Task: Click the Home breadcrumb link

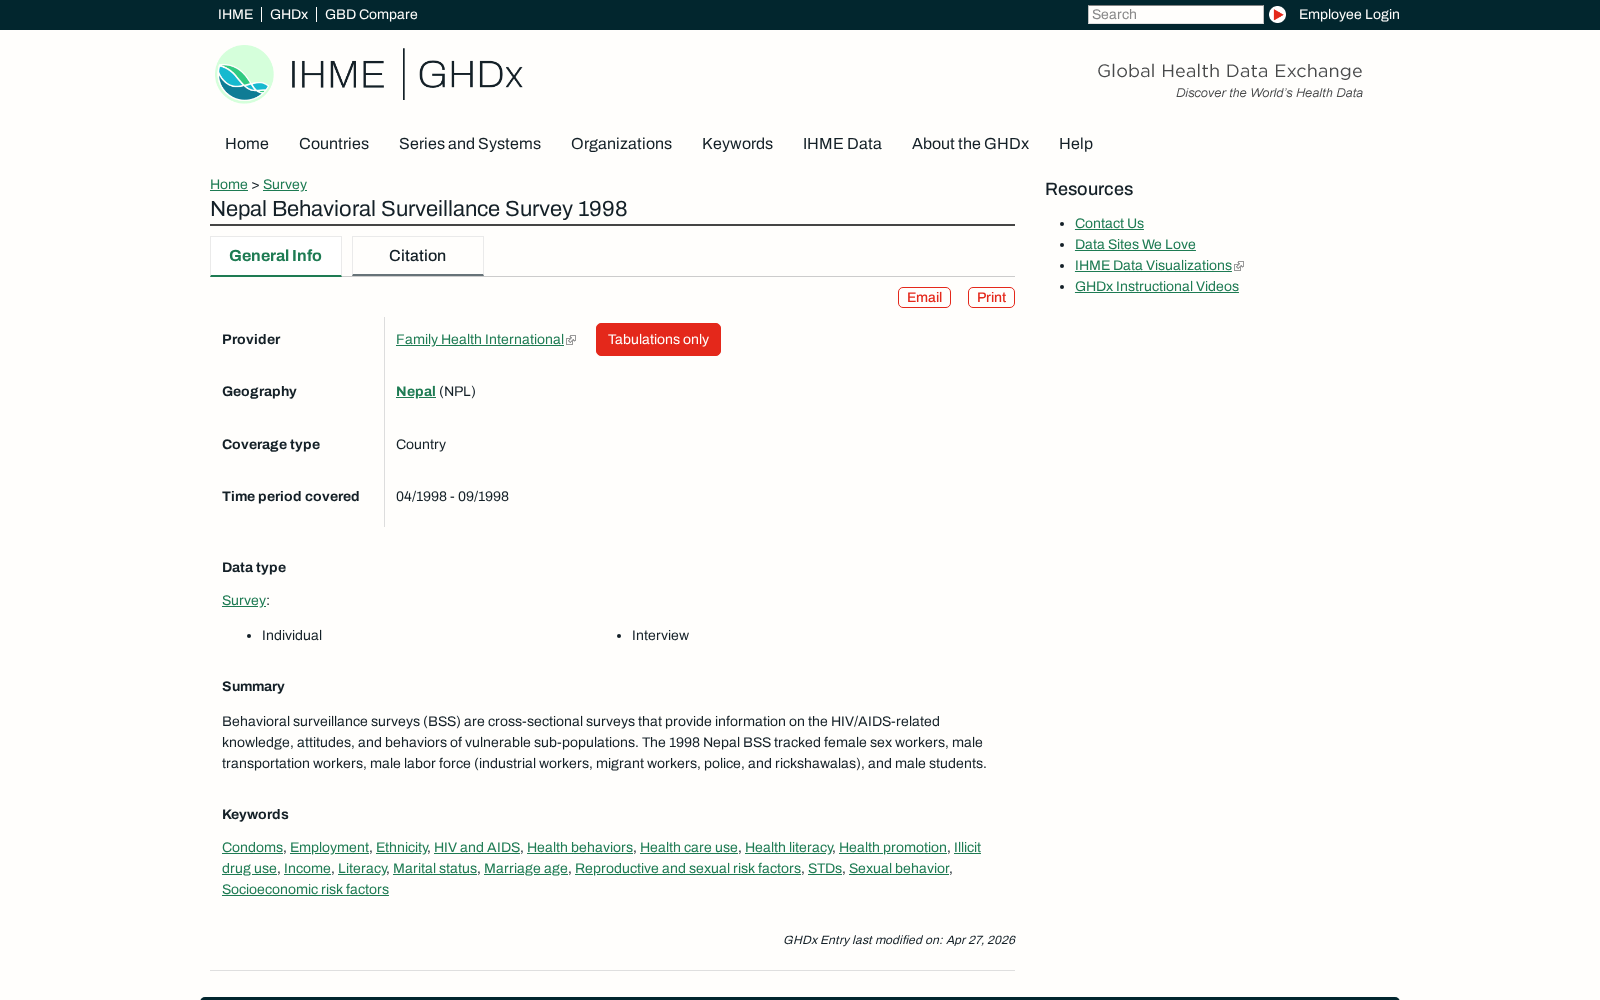Action: point(229,185)
